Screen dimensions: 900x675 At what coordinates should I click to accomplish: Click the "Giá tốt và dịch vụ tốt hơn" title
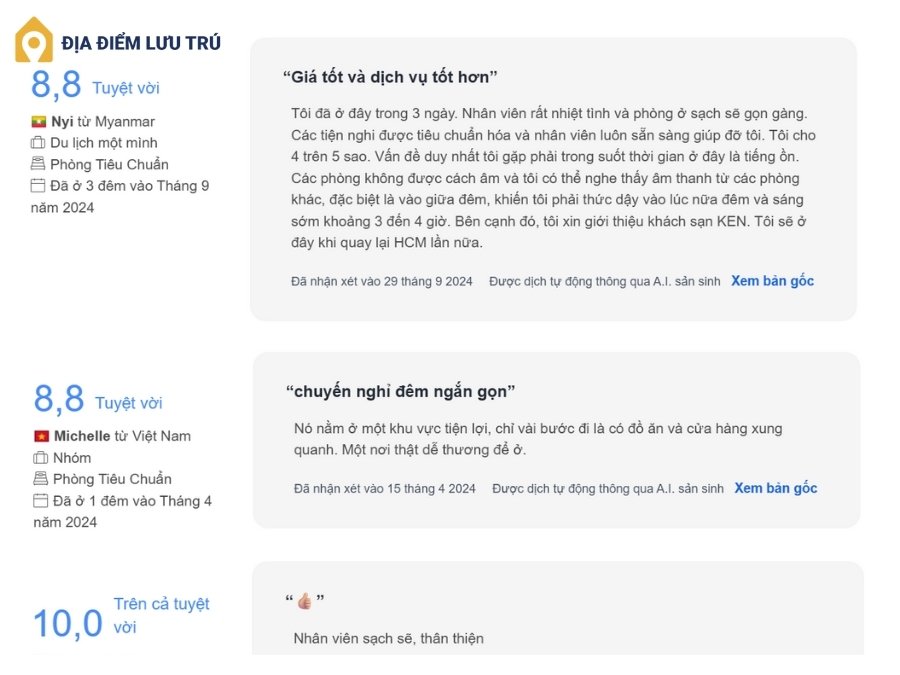pyautogui.click(x=390, y=77)
